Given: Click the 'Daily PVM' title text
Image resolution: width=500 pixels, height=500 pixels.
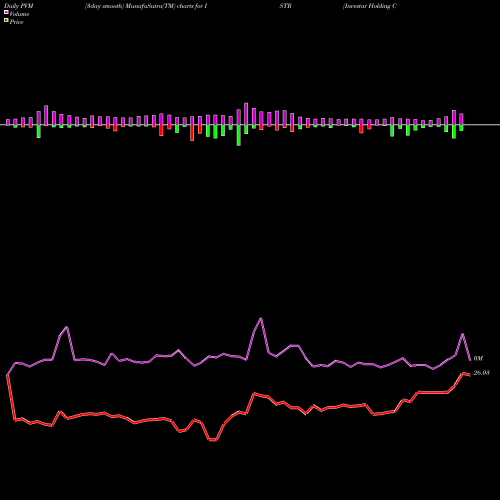Looking at the screenshot, I should coord(19,6).
